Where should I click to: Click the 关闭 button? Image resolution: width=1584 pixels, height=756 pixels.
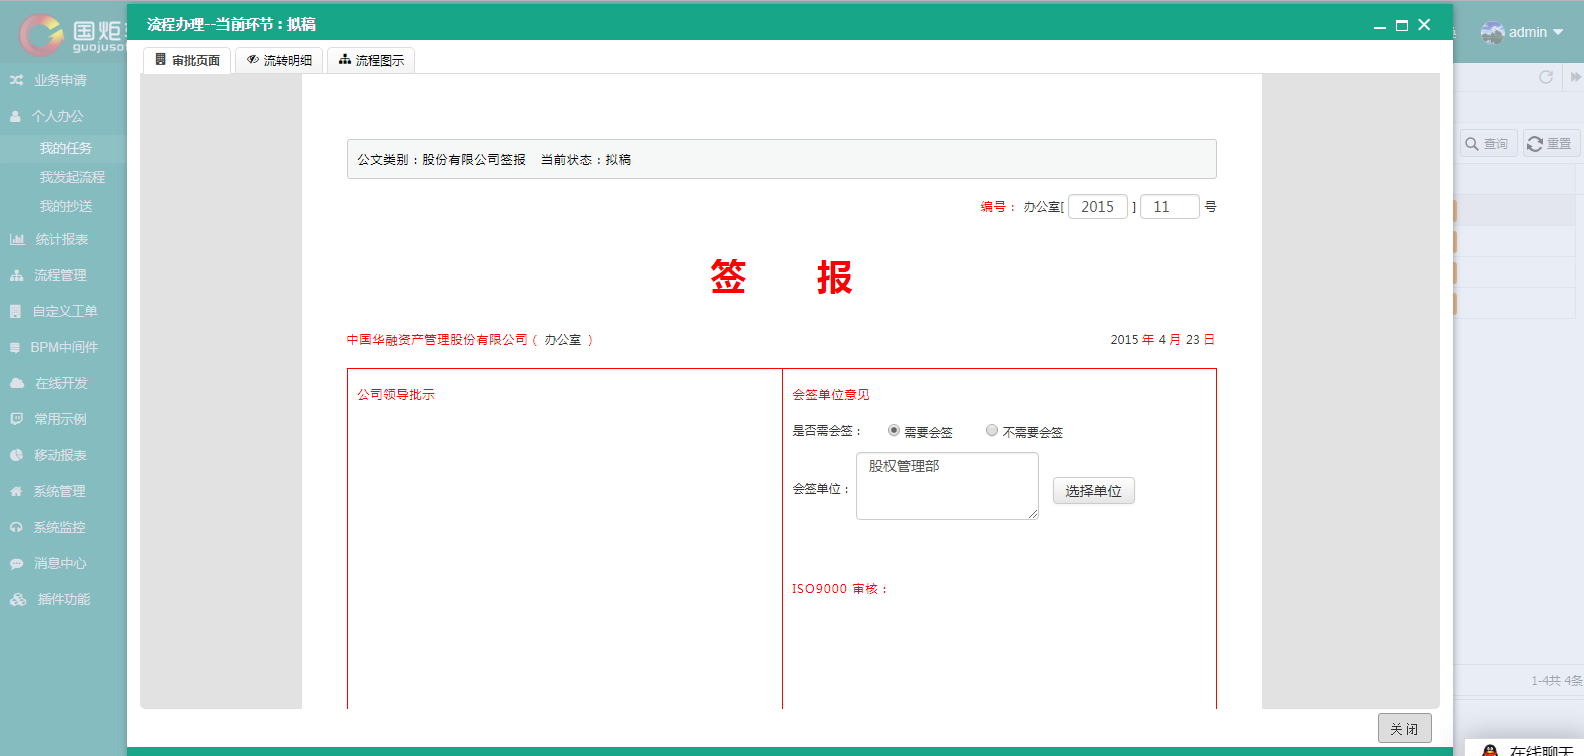[x=1405, y=729]
